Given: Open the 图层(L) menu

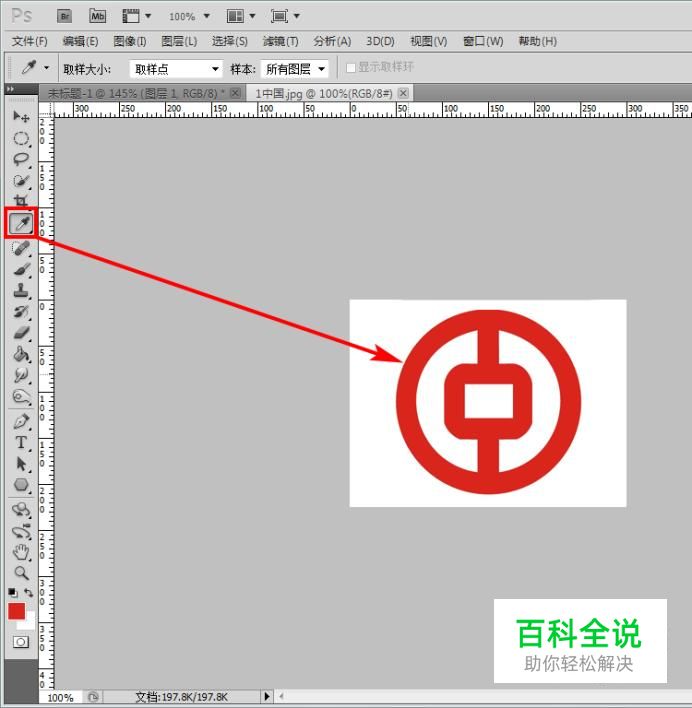Looking at the screenshot, I should tap(179, 42).
